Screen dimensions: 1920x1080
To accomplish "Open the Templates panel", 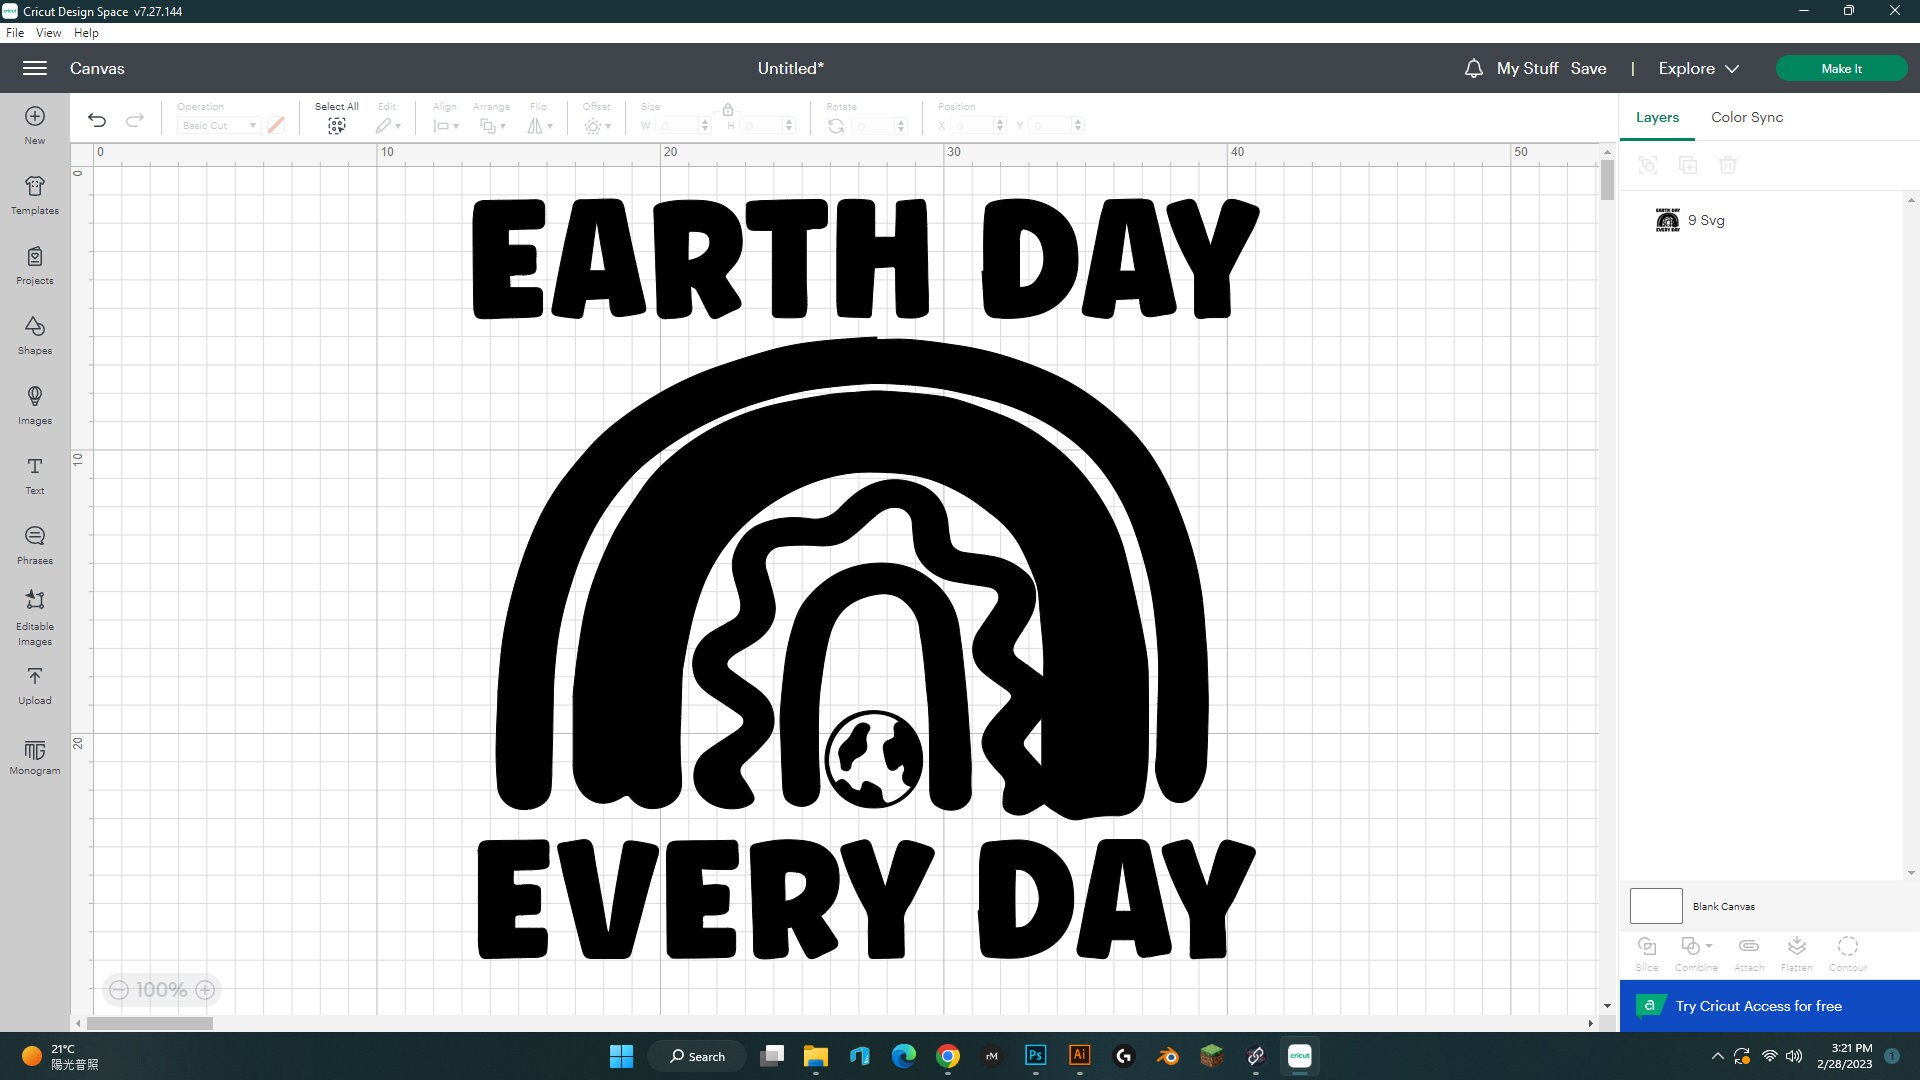I will pos(34,195).
